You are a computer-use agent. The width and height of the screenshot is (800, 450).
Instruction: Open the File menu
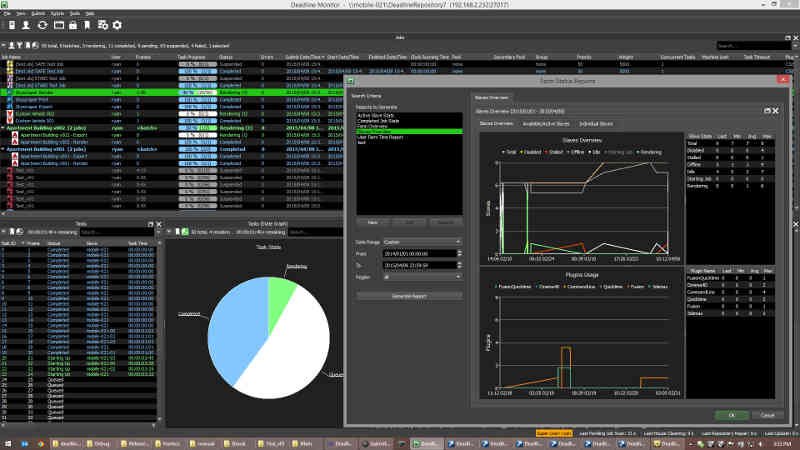coord(9,14)
